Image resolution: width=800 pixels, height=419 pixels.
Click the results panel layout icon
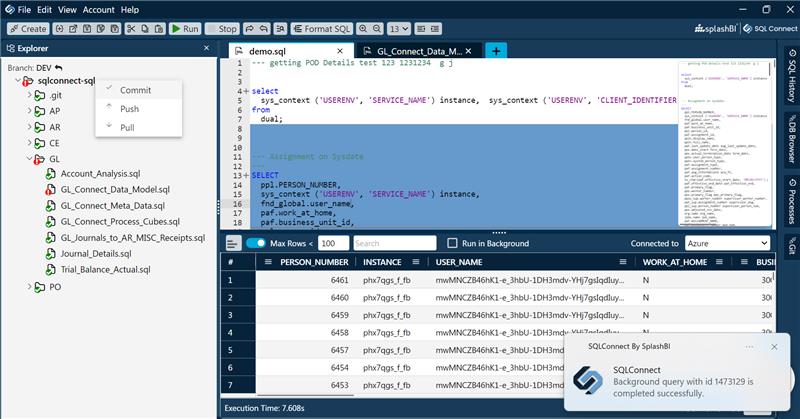[233, 243]
